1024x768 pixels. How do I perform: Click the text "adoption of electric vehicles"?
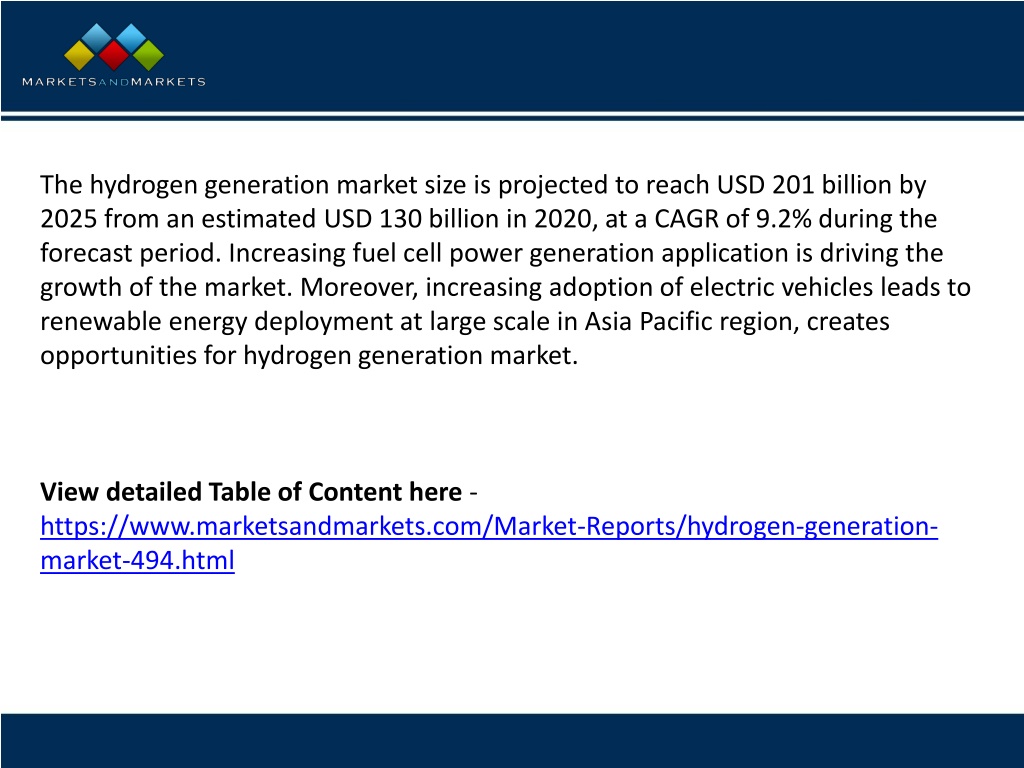click(711, 287)
